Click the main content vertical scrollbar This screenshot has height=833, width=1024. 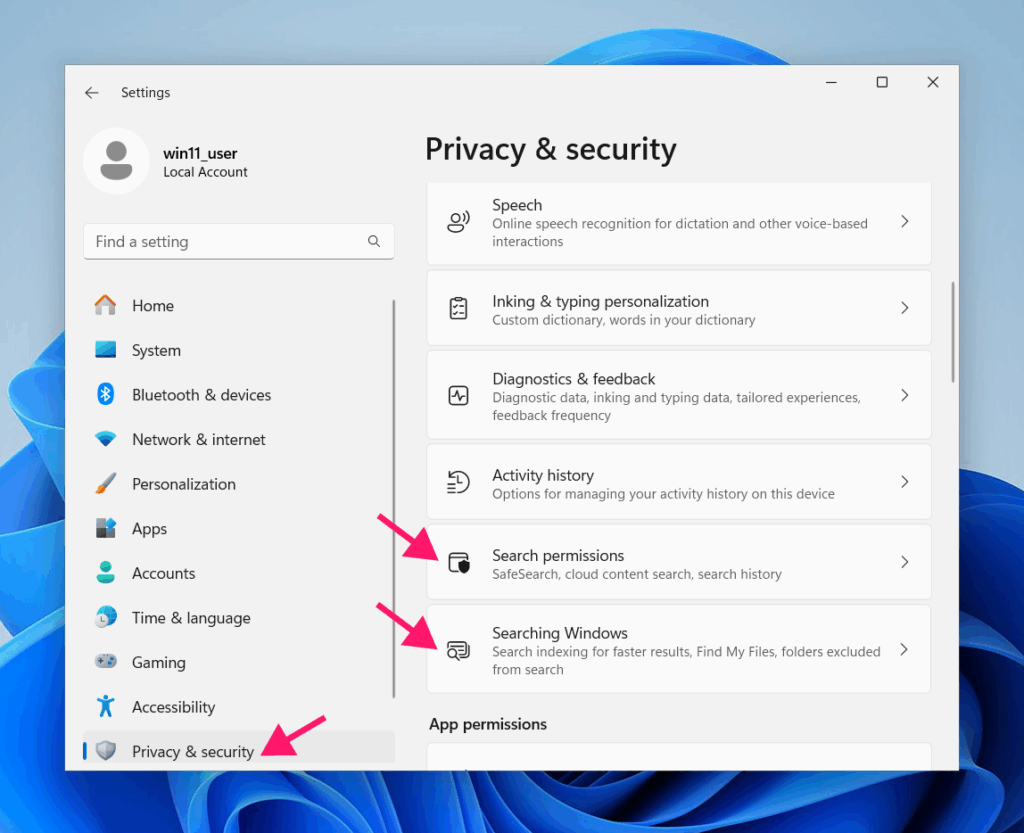click(x=953, y=332)
